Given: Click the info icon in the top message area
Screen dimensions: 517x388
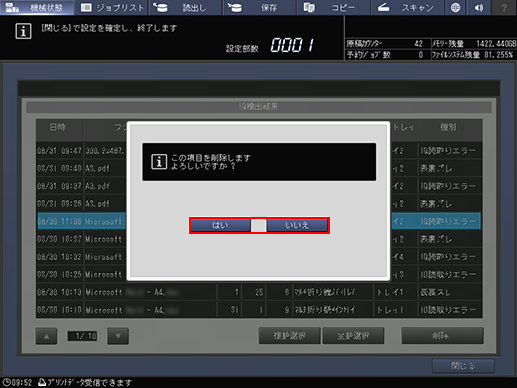Looking at the screenshot, I should (23, 31).
